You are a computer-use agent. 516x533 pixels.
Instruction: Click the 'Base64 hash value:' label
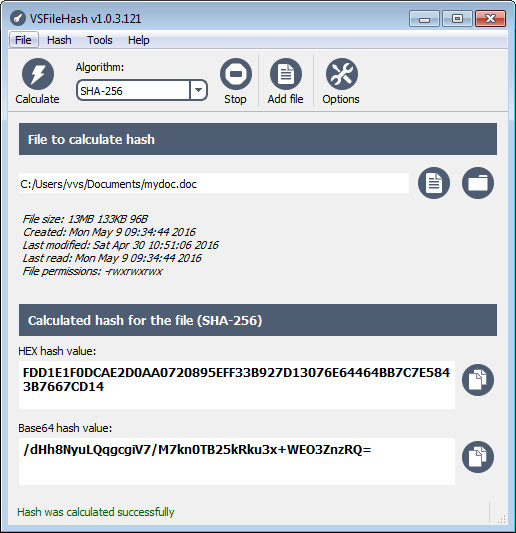65,428
